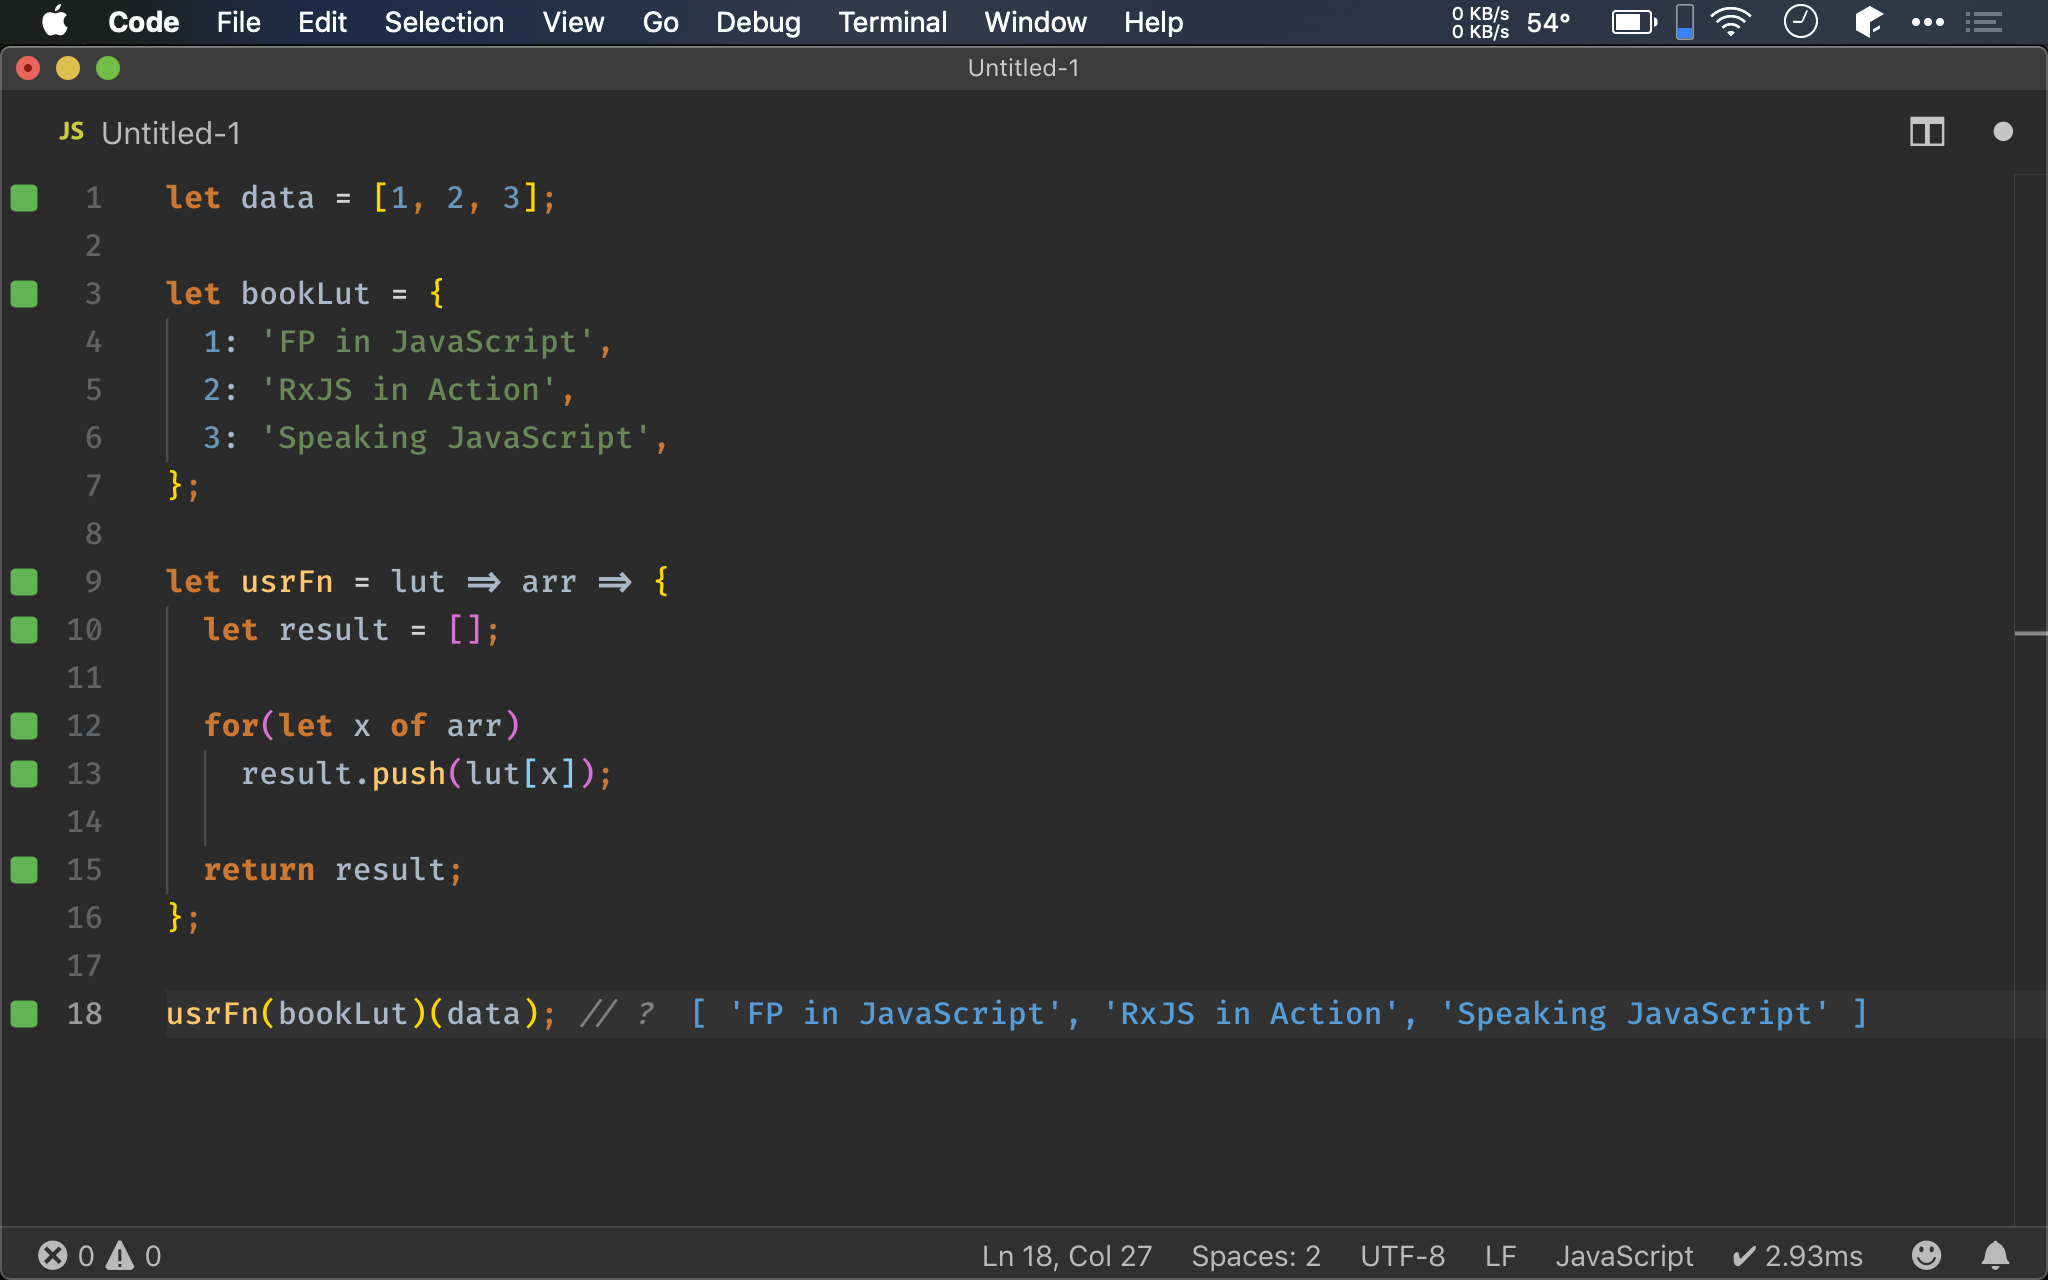Click green coverage marker on line 10
The width and height of the screenshot is (2048, 1280).
pyautogui.click(x=24, y=630)
